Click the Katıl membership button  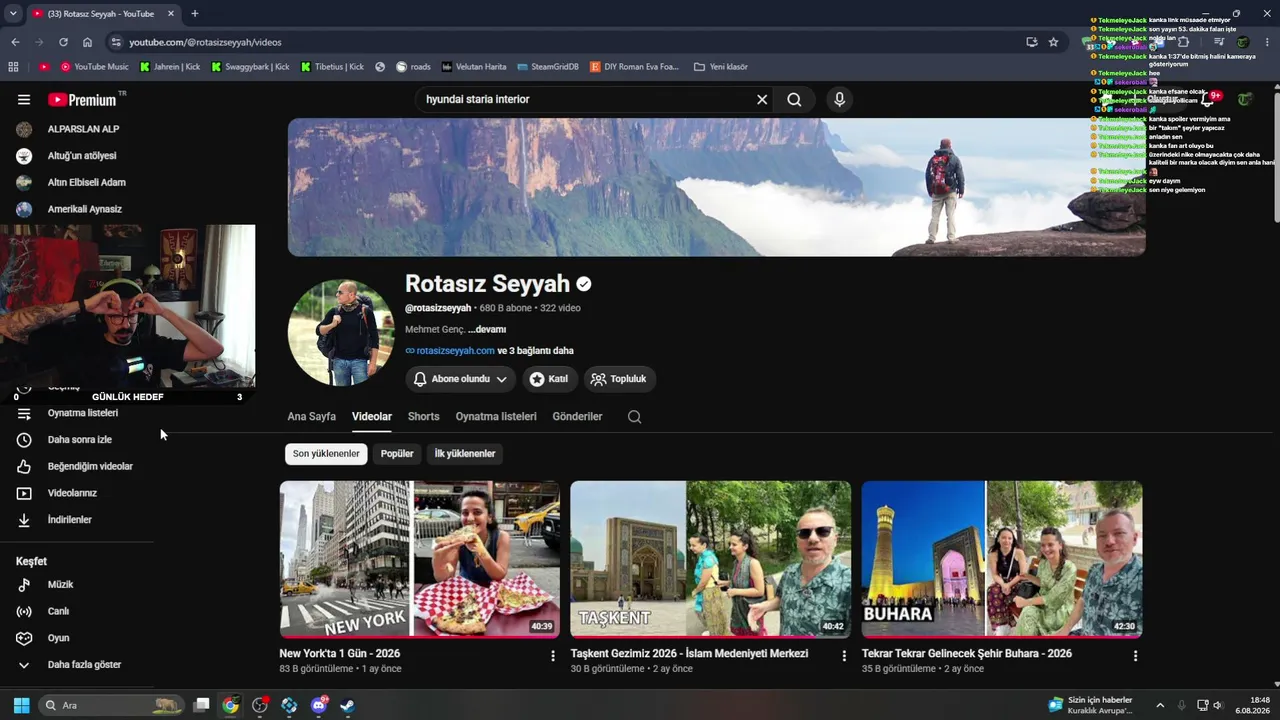tap(549, 379)
